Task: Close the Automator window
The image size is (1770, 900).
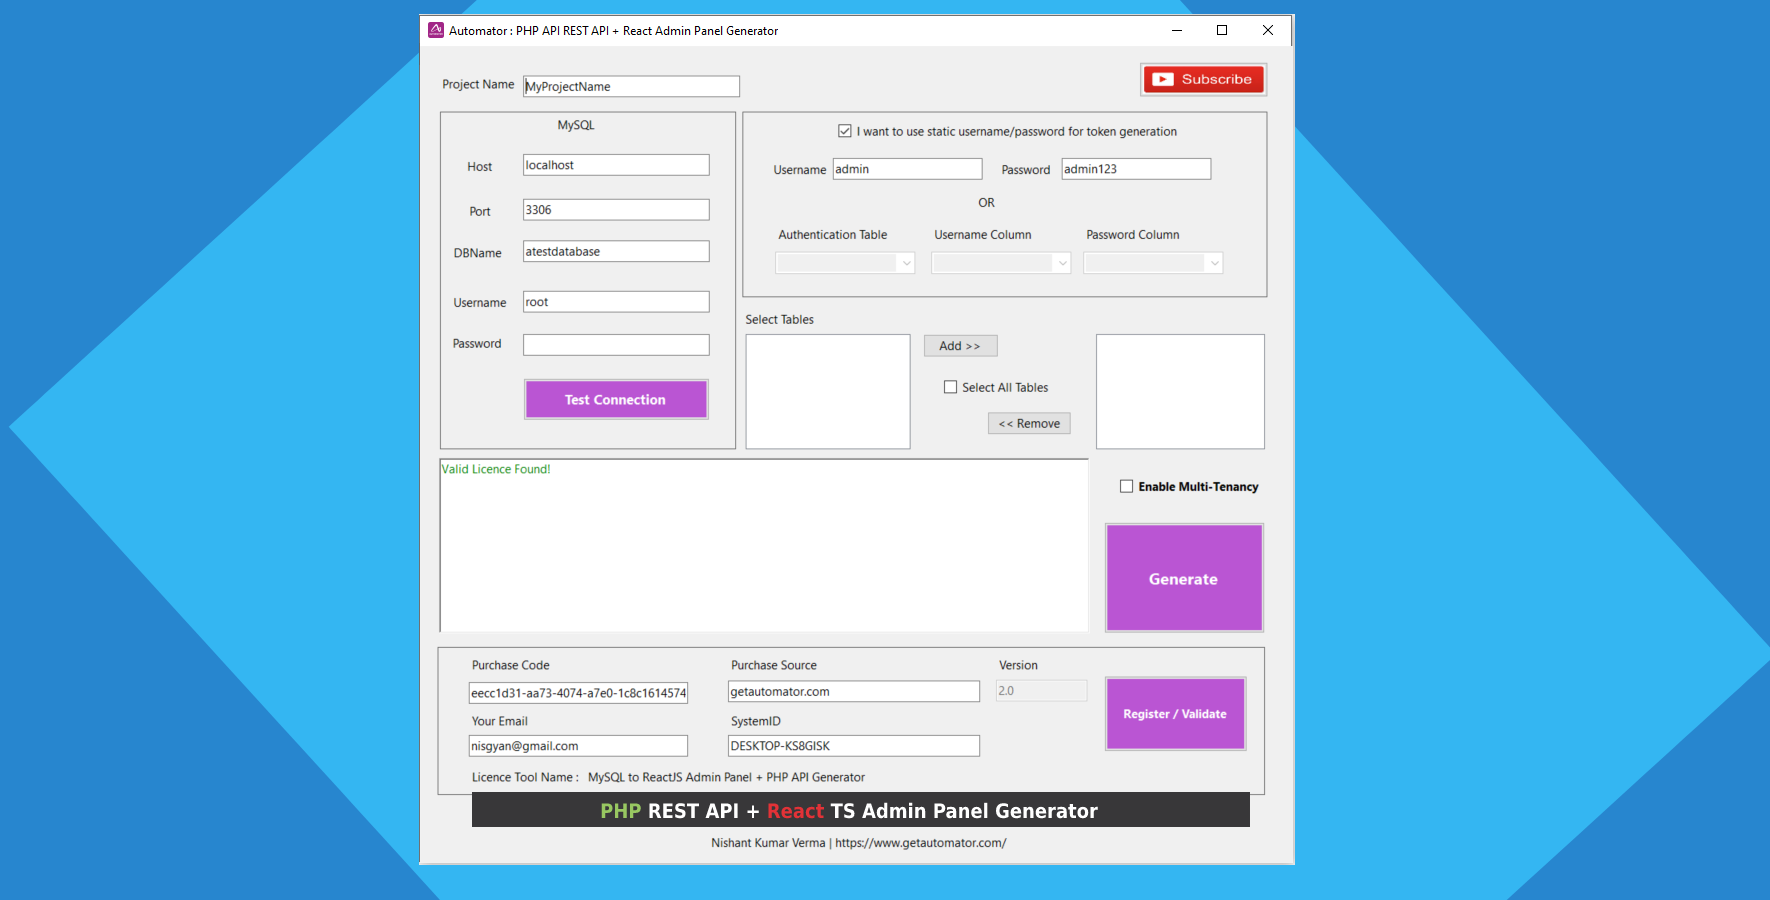Action: (x=1268, y=30)
